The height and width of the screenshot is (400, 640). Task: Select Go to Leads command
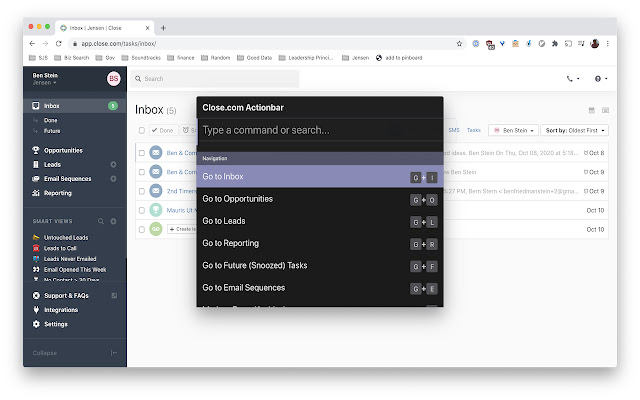click(320, 221)
